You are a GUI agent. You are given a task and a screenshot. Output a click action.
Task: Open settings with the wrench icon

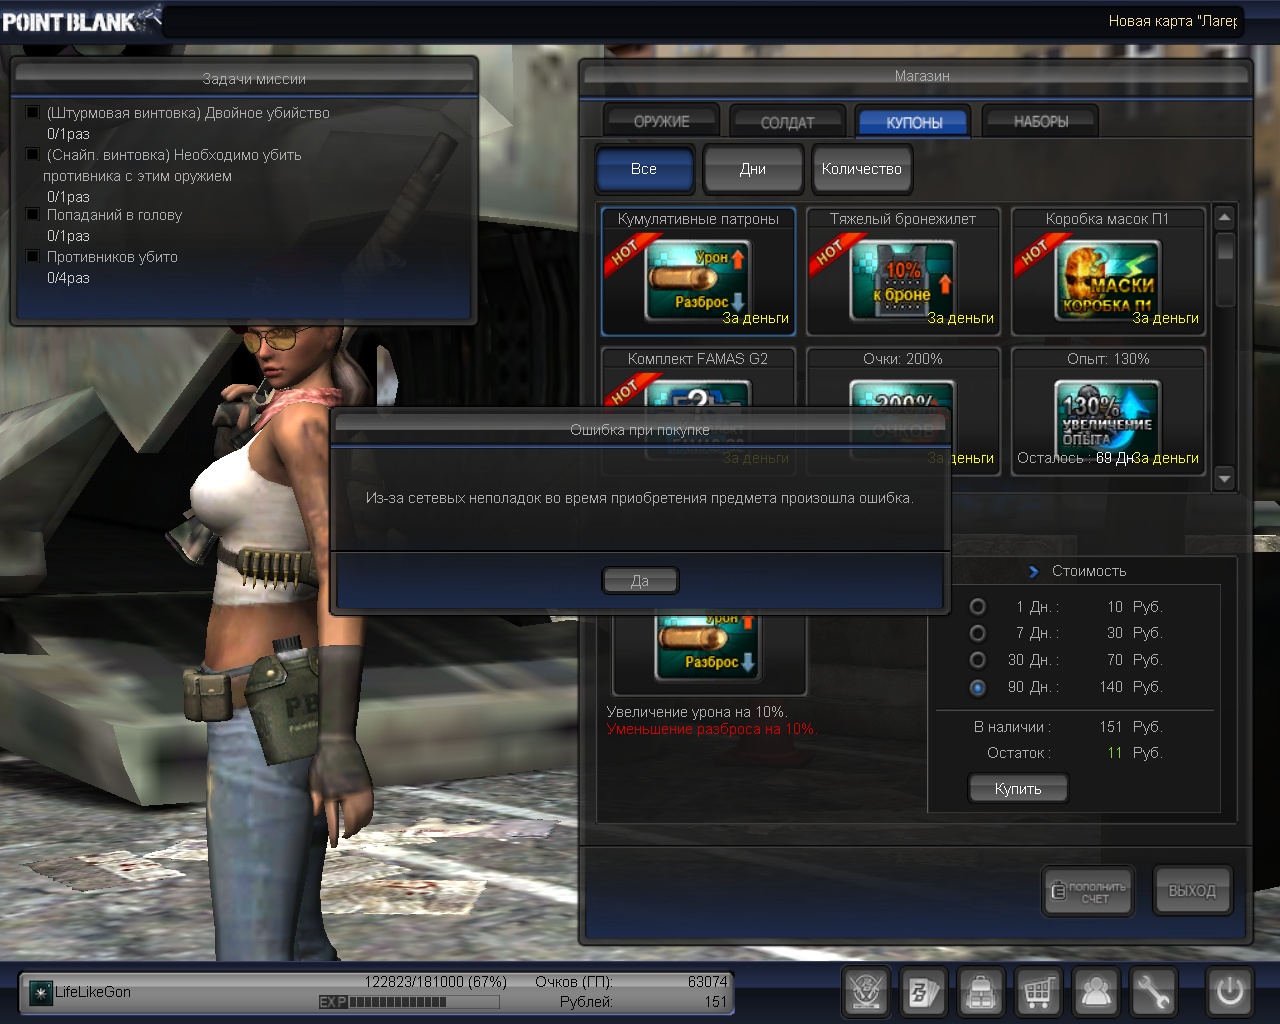click(x=1153, y=992)
